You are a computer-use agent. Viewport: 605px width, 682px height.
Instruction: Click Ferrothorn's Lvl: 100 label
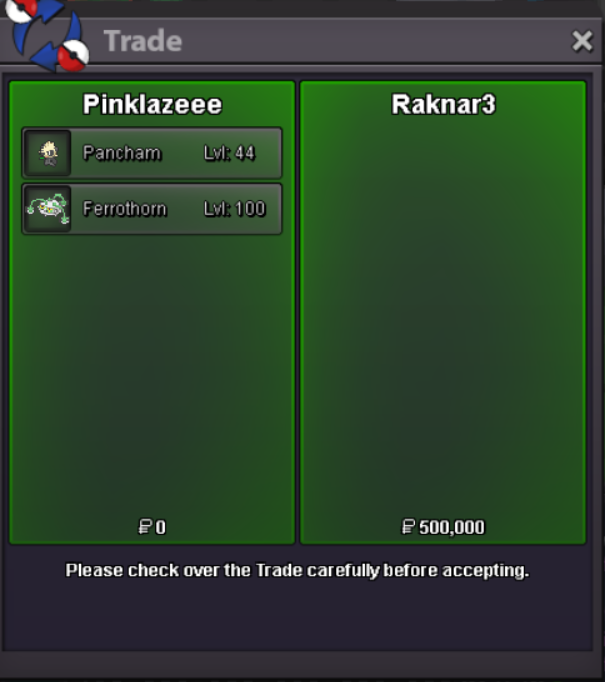pyautogui.click(x=234, y=209)
